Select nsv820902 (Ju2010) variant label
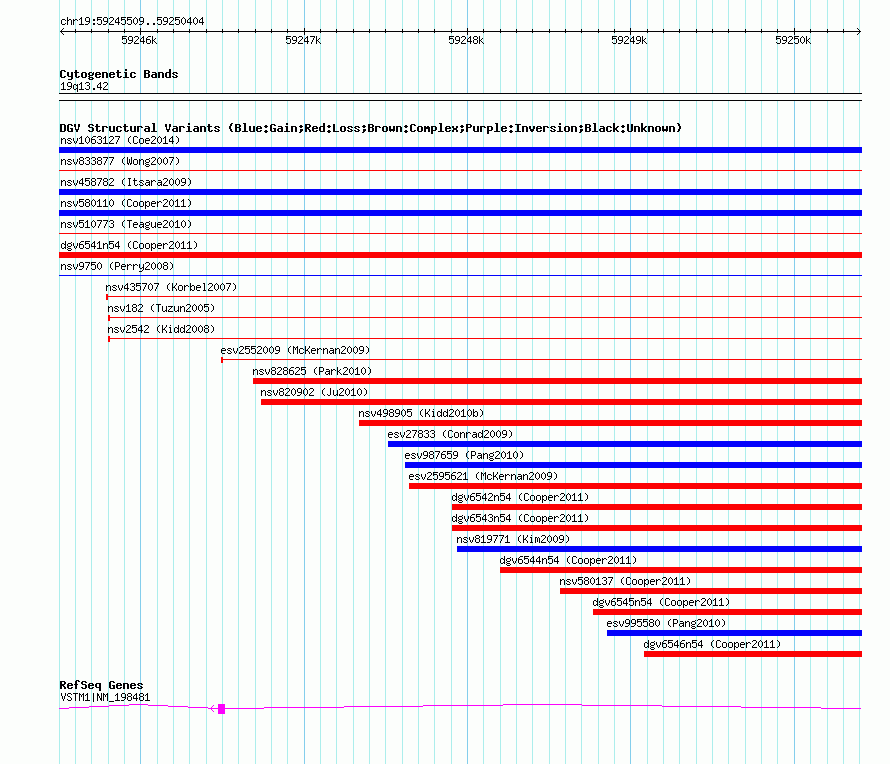 coord(314,392)
